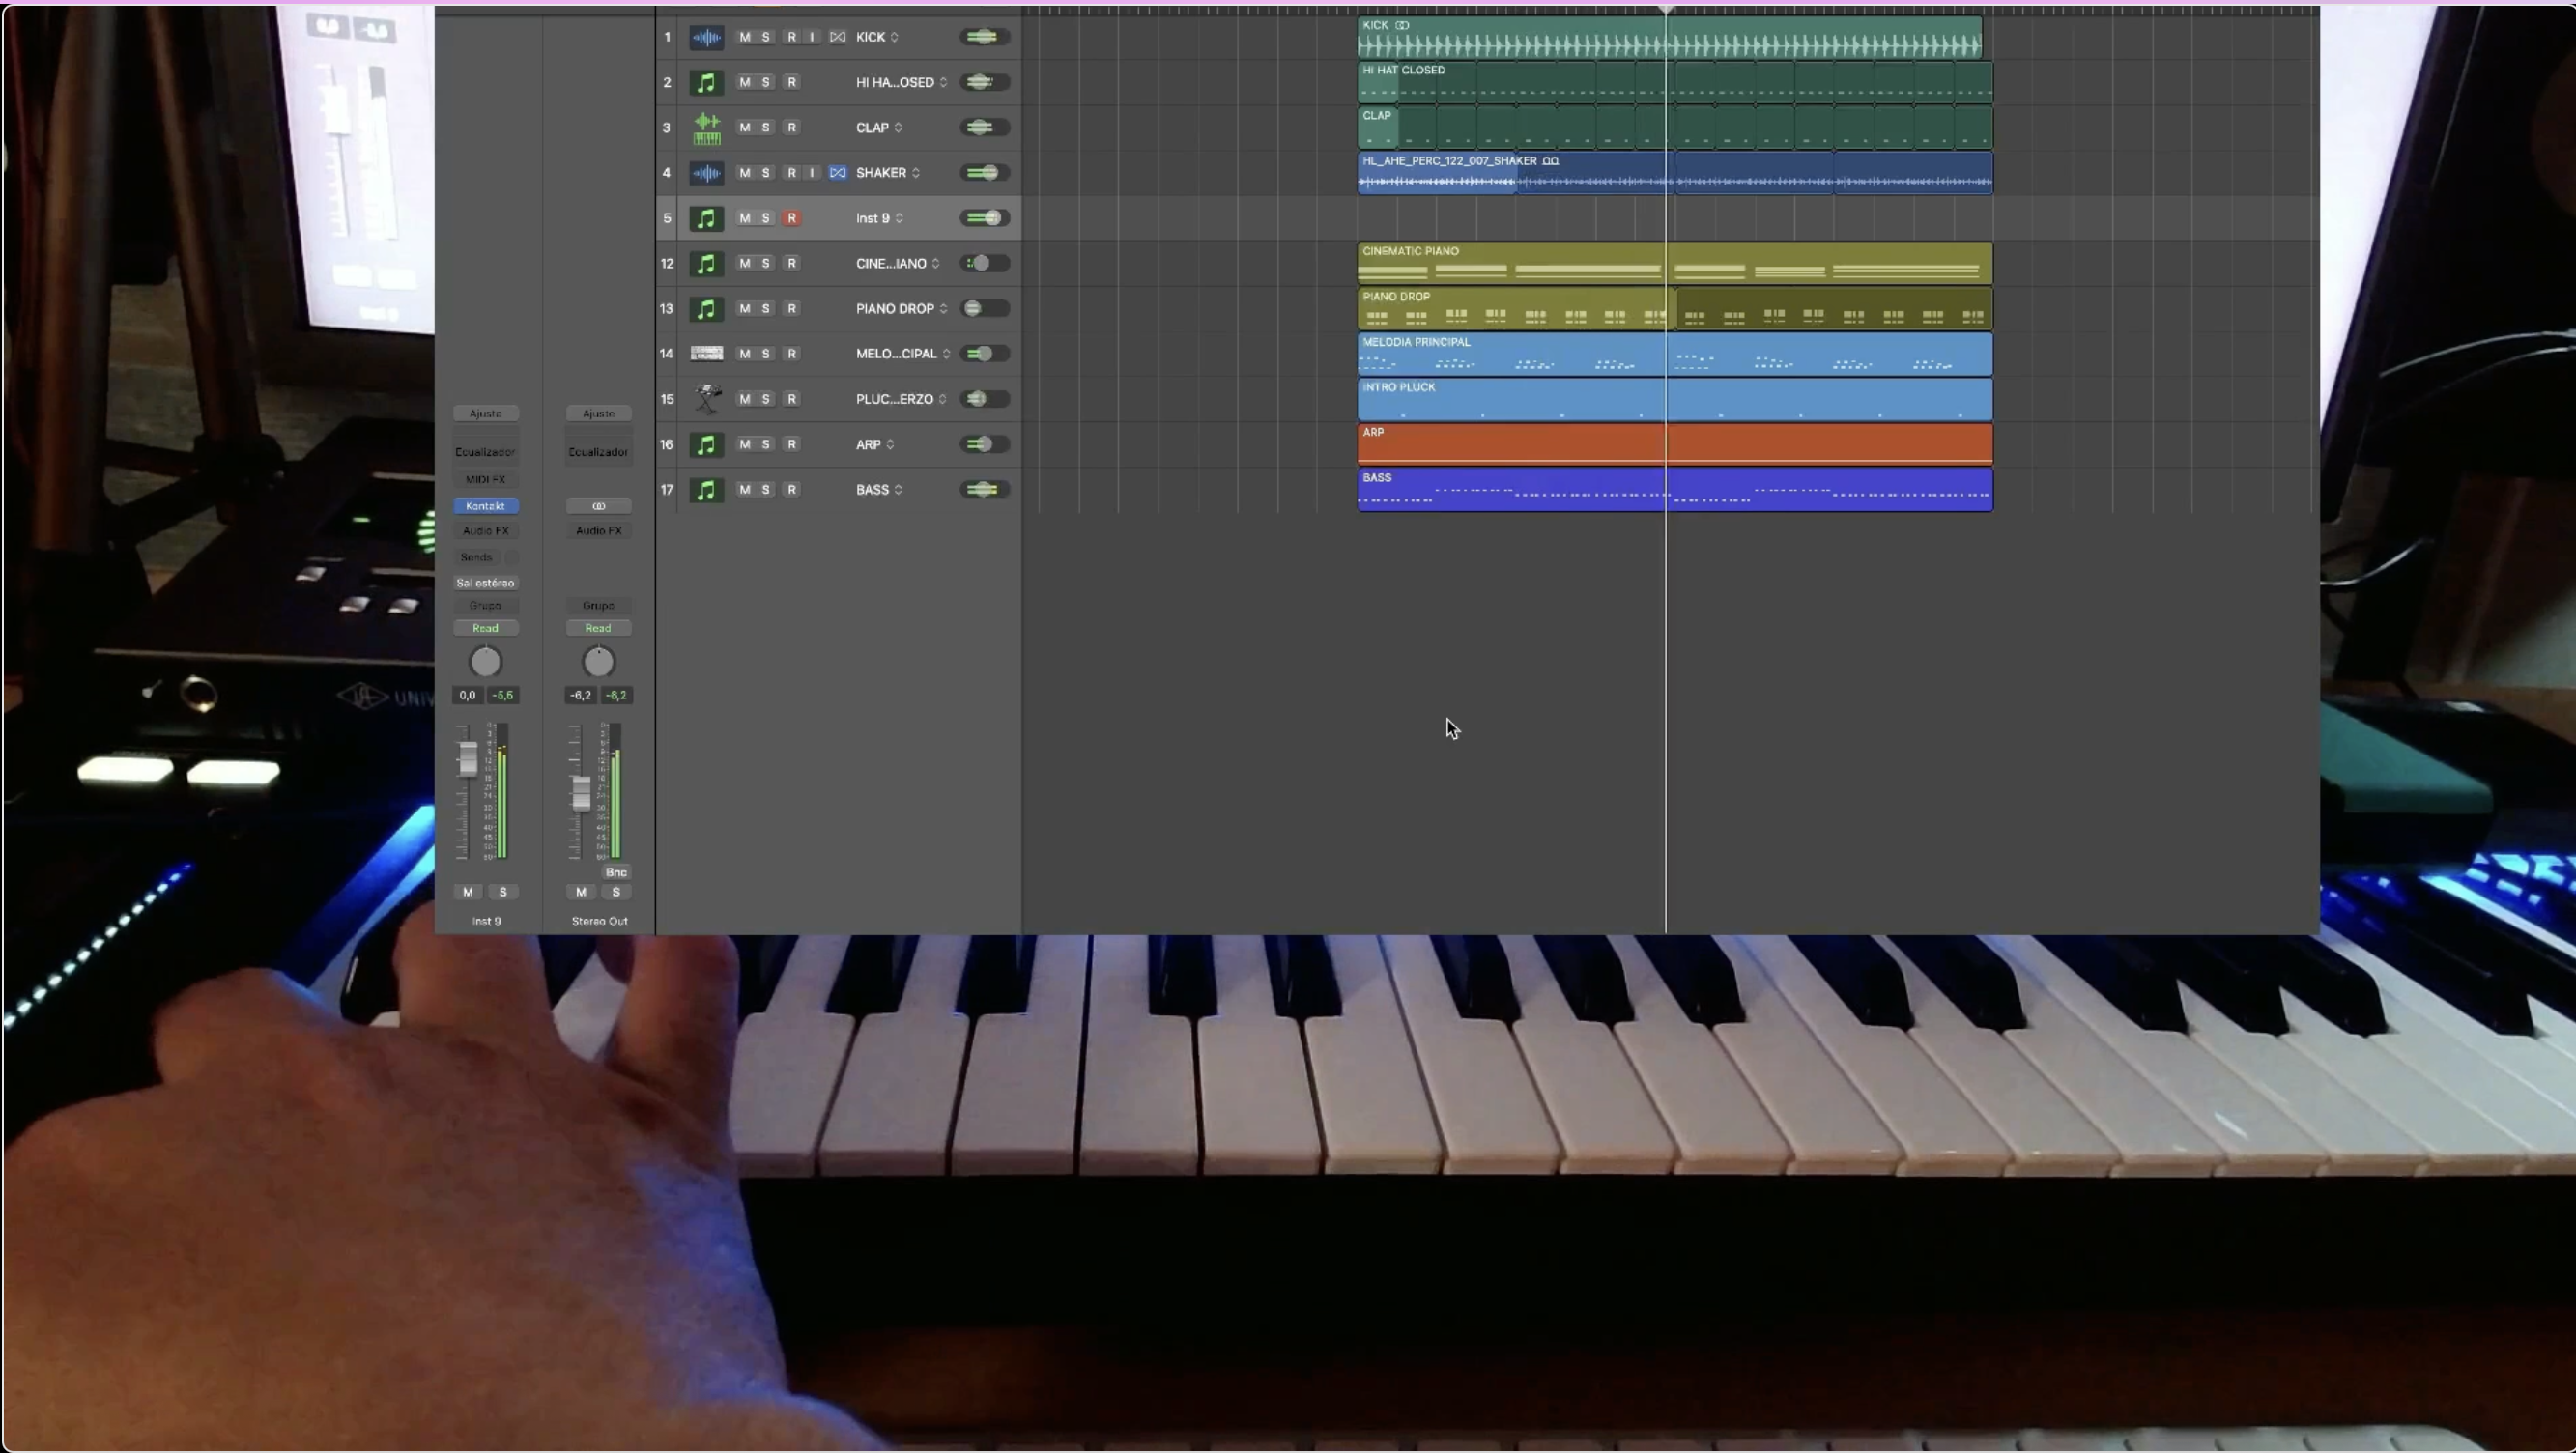Solo the ARP track
2576x1453 pixels.
click(766, 444)
